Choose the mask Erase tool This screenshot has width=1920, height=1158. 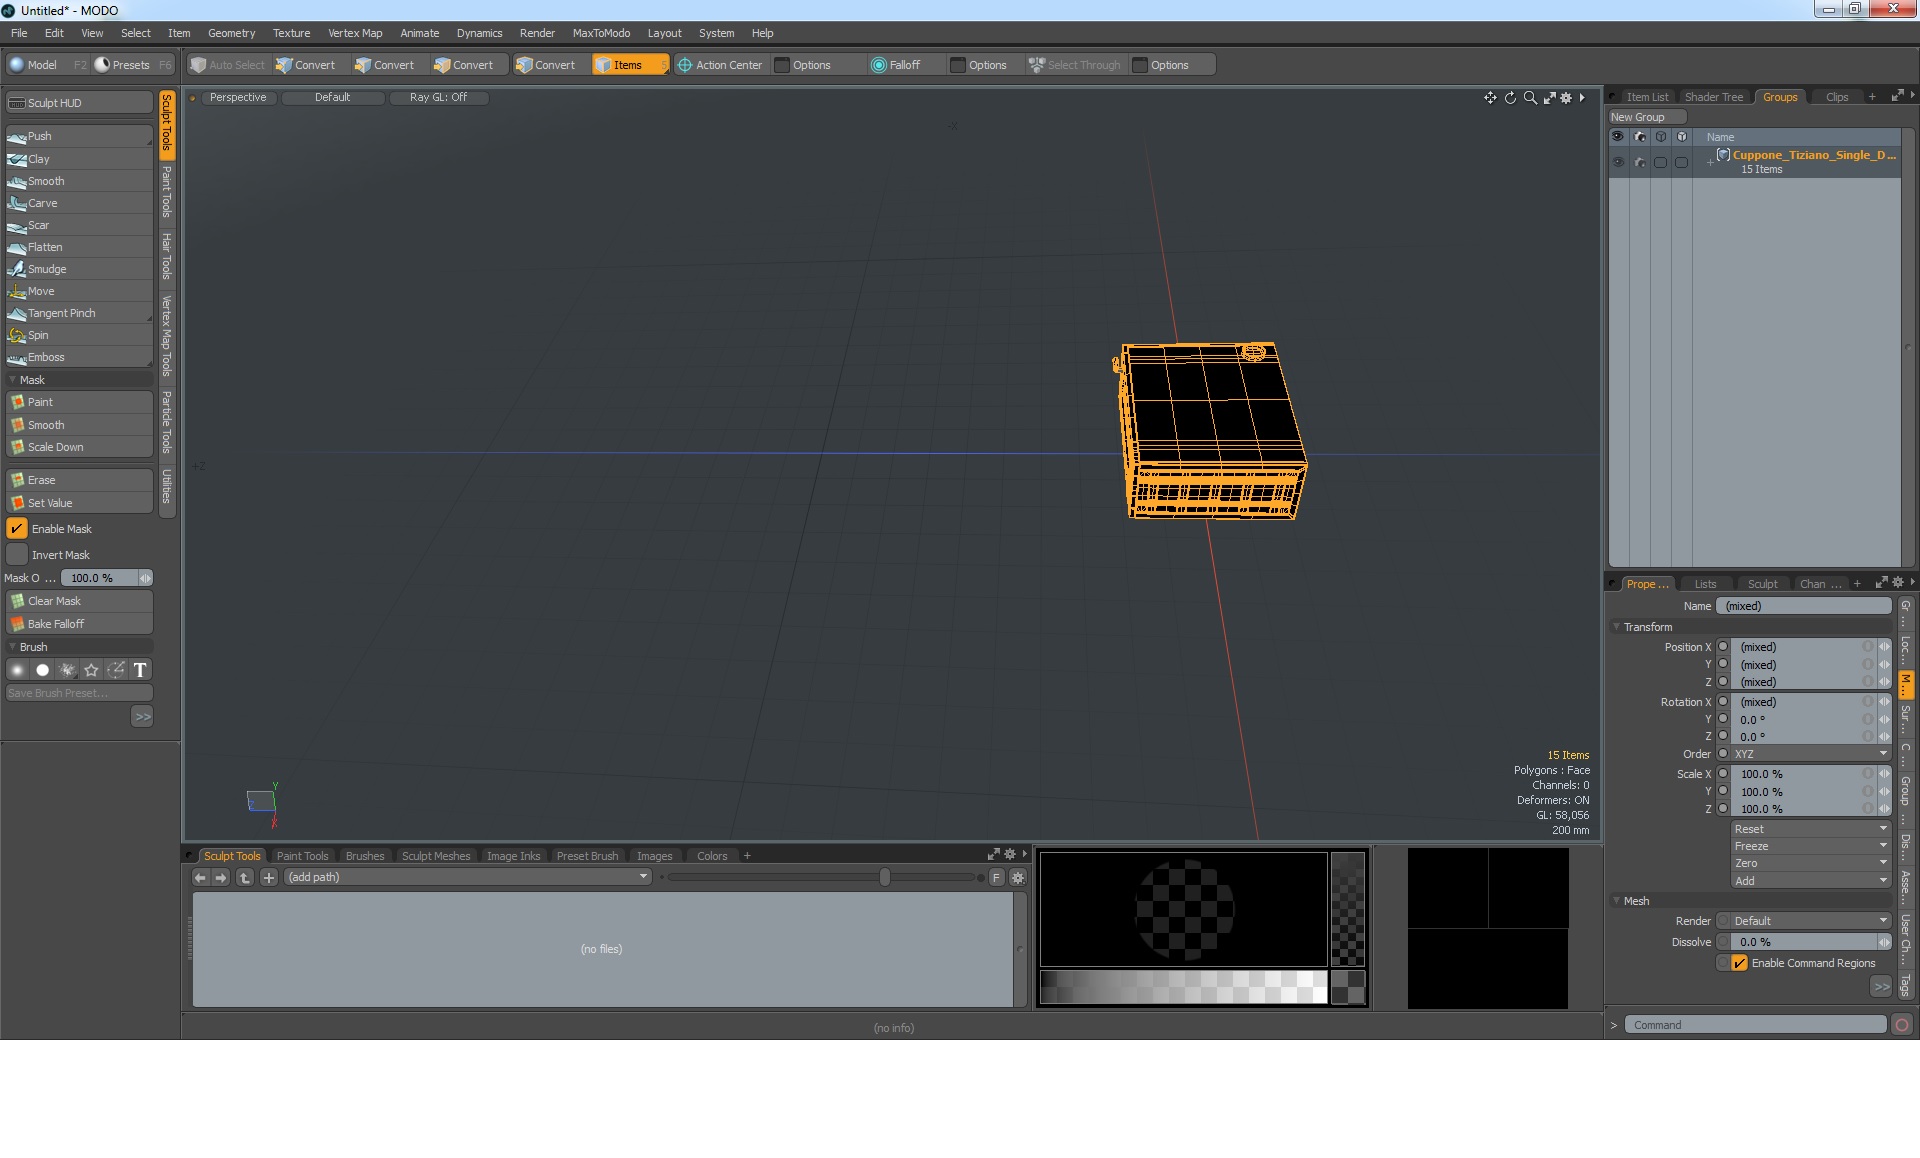point(79,480)
